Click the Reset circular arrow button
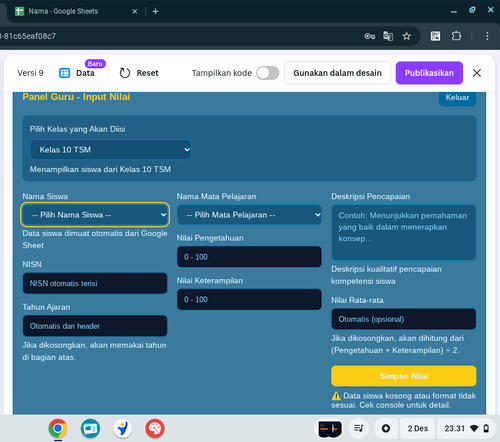Viewport: 500px width, 442px height. click(x=139, y=73)
